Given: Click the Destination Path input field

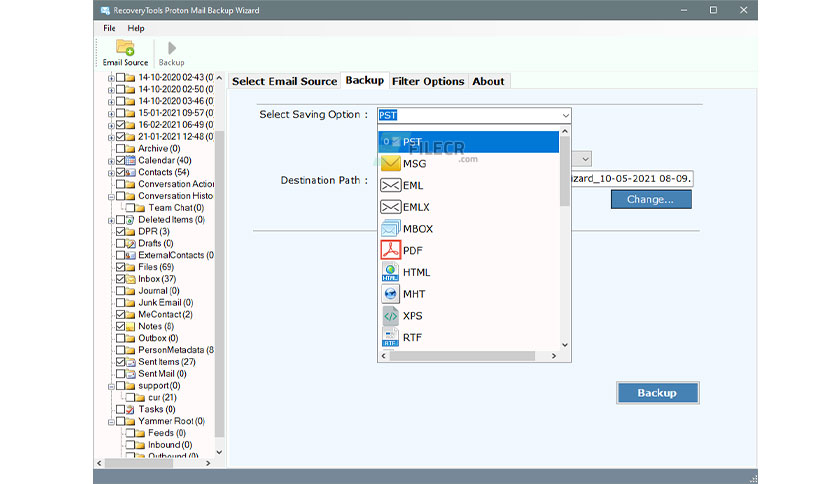Looking at the screenshot, I should point(632,179).
